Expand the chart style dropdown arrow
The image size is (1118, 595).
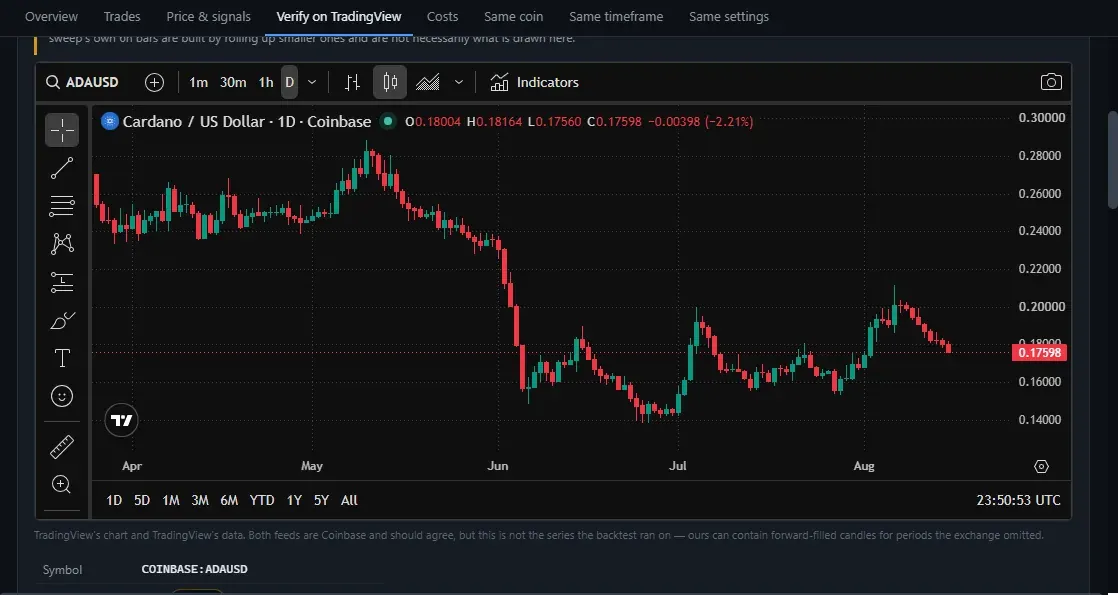point(458,82)
